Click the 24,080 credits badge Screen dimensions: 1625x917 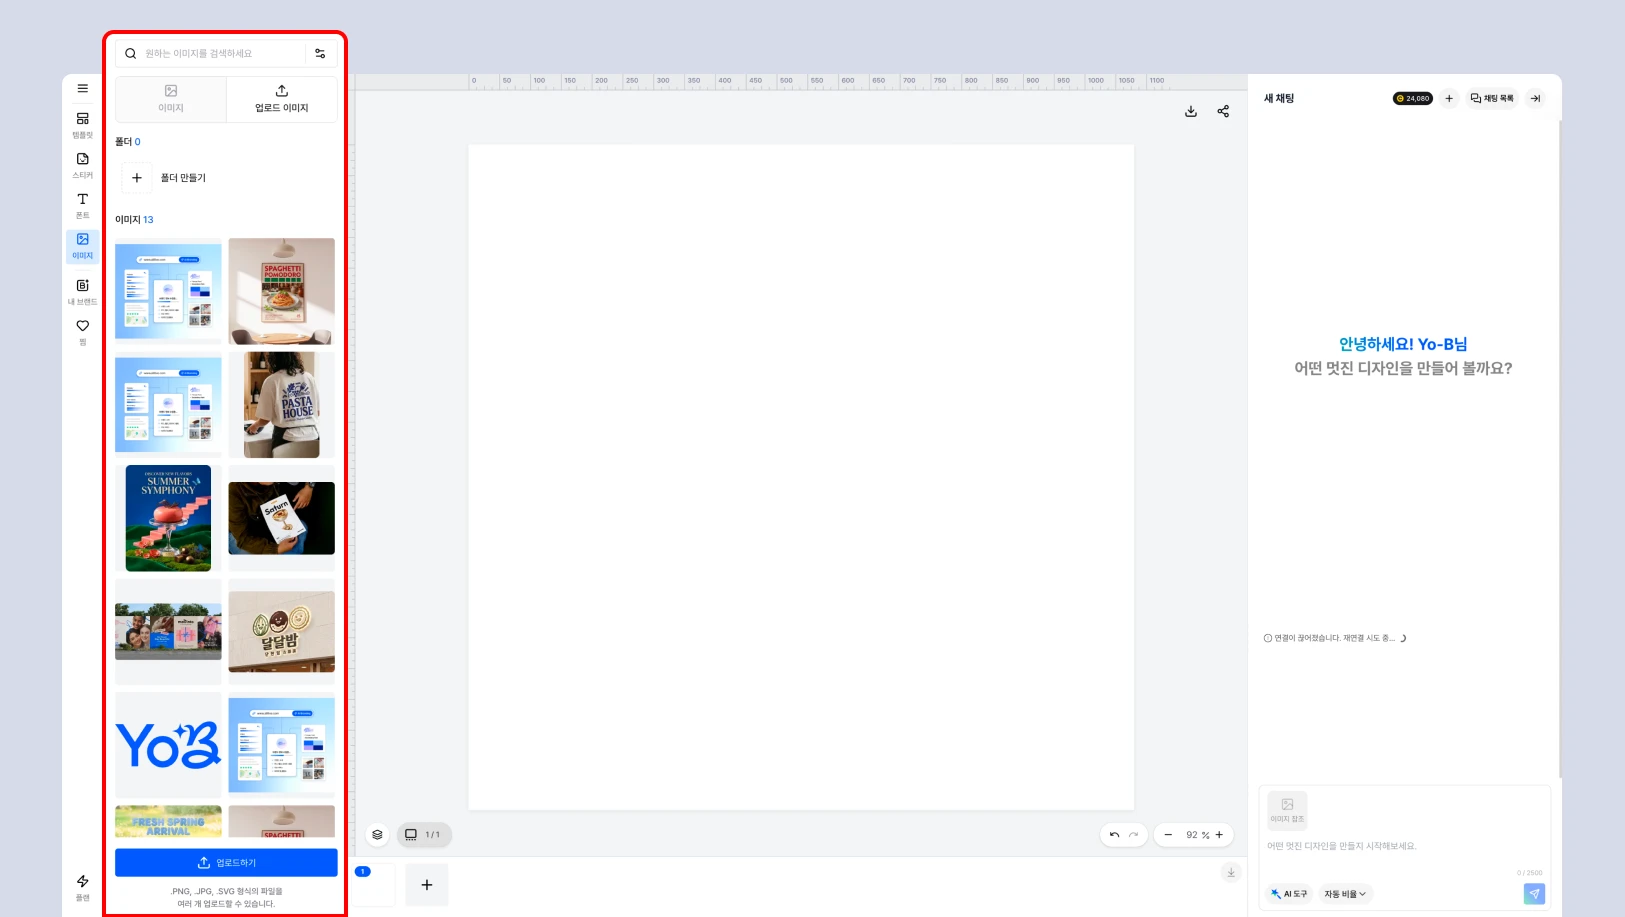[1413, 98]
